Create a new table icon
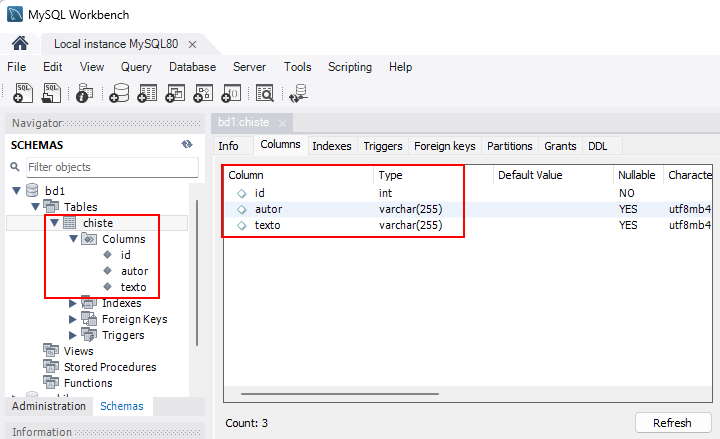The height and width of the screenshot is (439, 720). tap(147, 93)
